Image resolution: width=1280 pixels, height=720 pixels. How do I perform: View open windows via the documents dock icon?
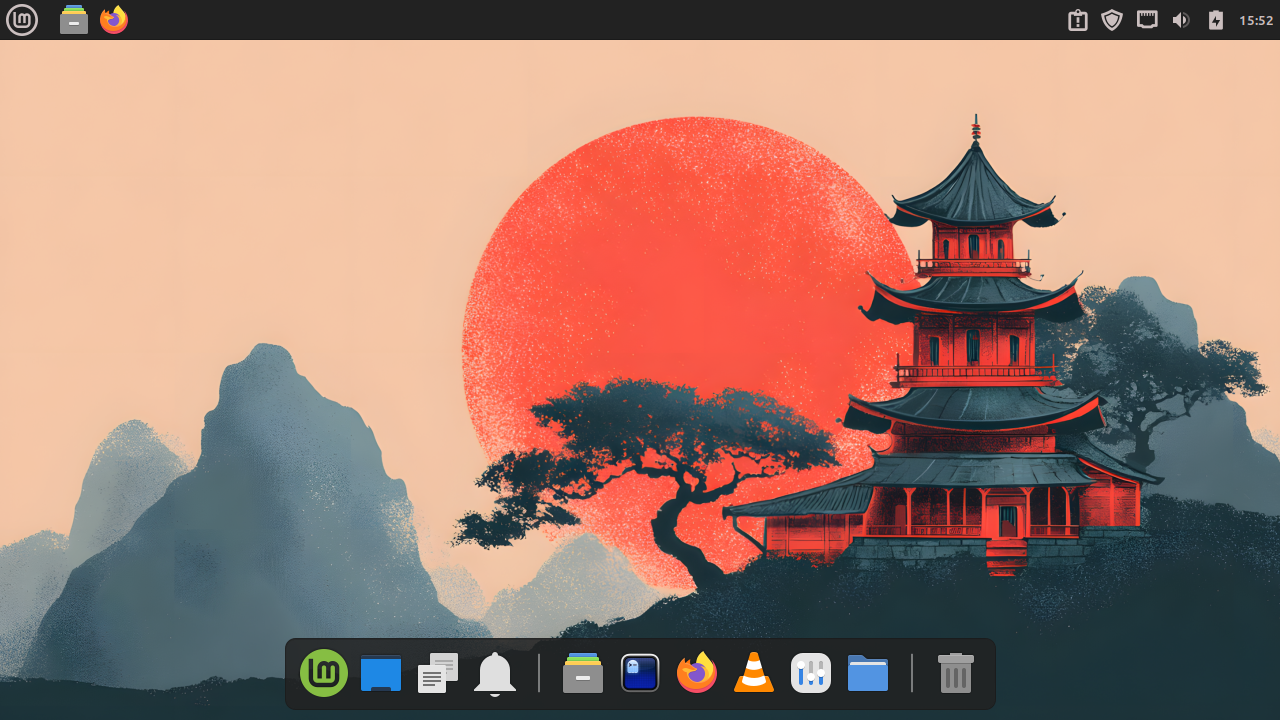(437, 673)
